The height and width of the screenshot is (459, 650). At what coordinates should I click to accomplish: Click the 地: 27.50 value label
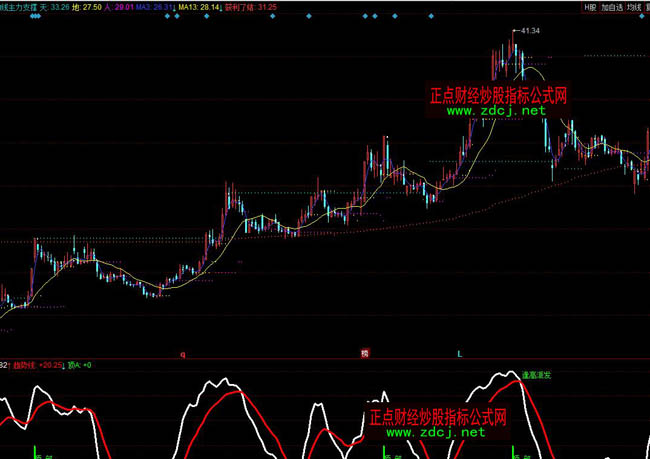pos(92,6)
